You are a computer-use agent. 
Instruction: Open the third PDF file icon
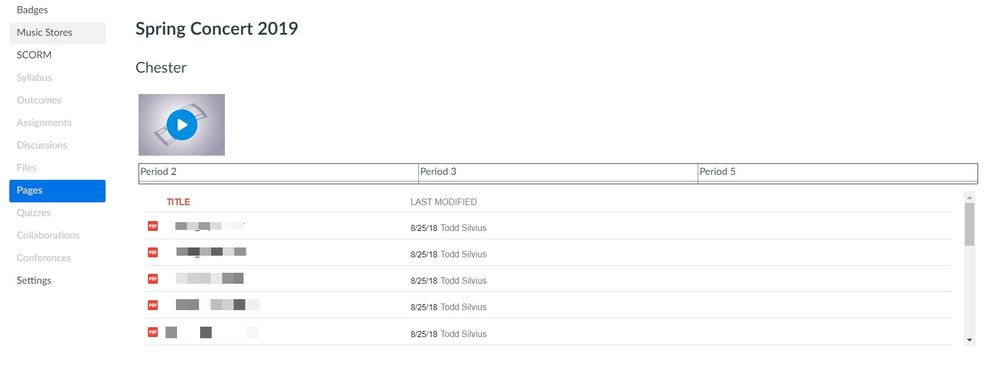[153, 279]
